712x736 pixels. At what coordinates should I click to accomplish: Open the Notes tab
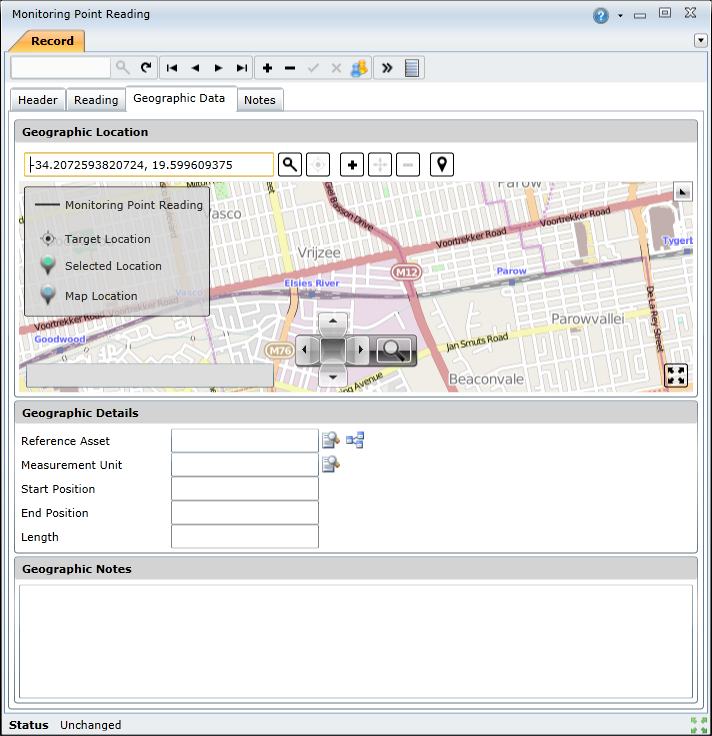coord(260,100)
